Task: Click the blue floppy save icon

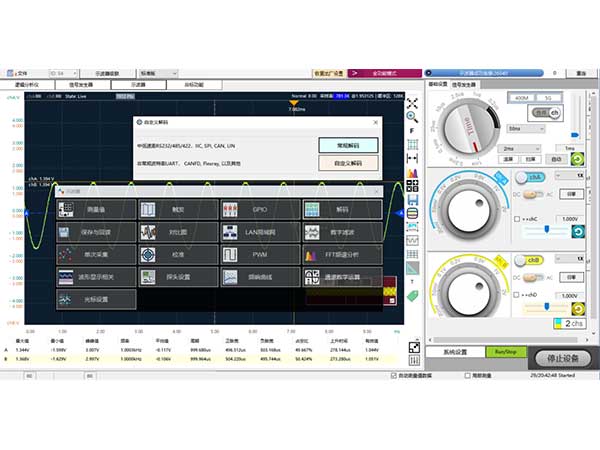Action: tap(412, 199)
